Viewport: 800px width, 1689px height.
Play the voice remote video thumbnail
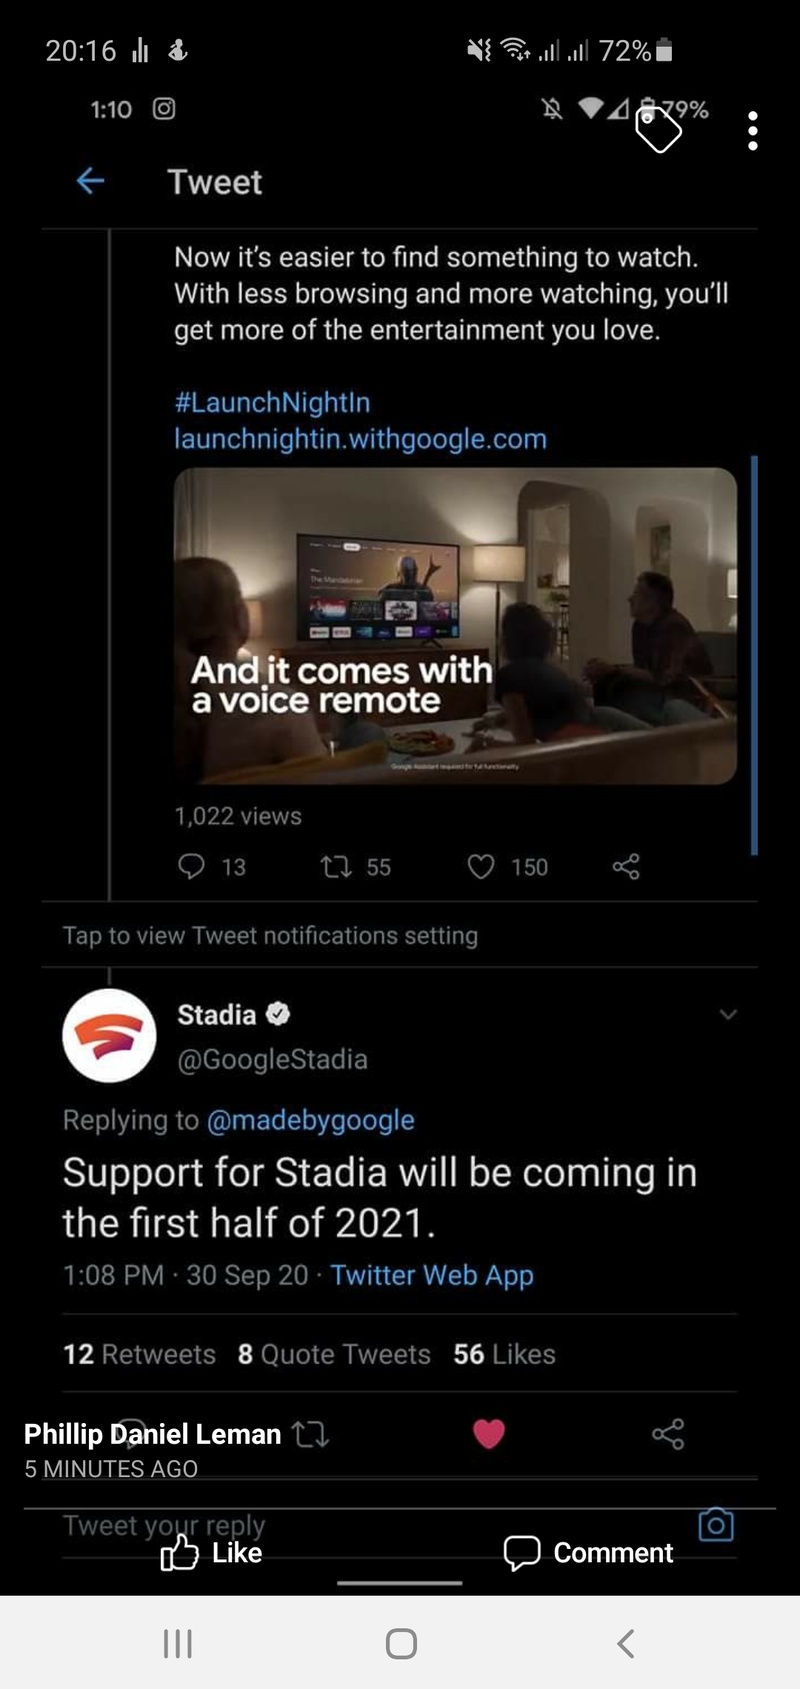[x=455, y=626]
